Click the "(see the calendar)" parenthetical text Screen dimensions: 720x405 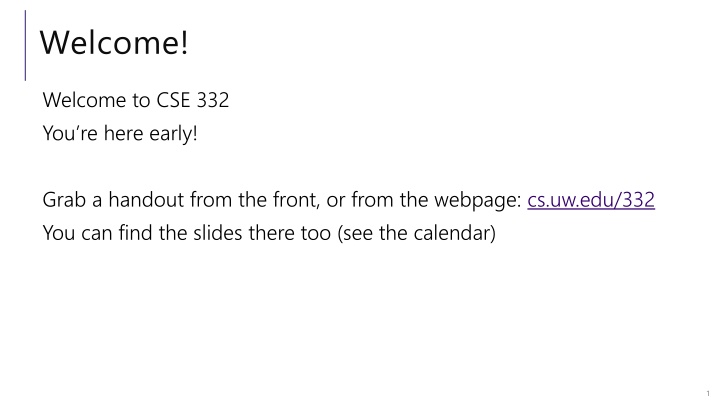coord(416,233)
